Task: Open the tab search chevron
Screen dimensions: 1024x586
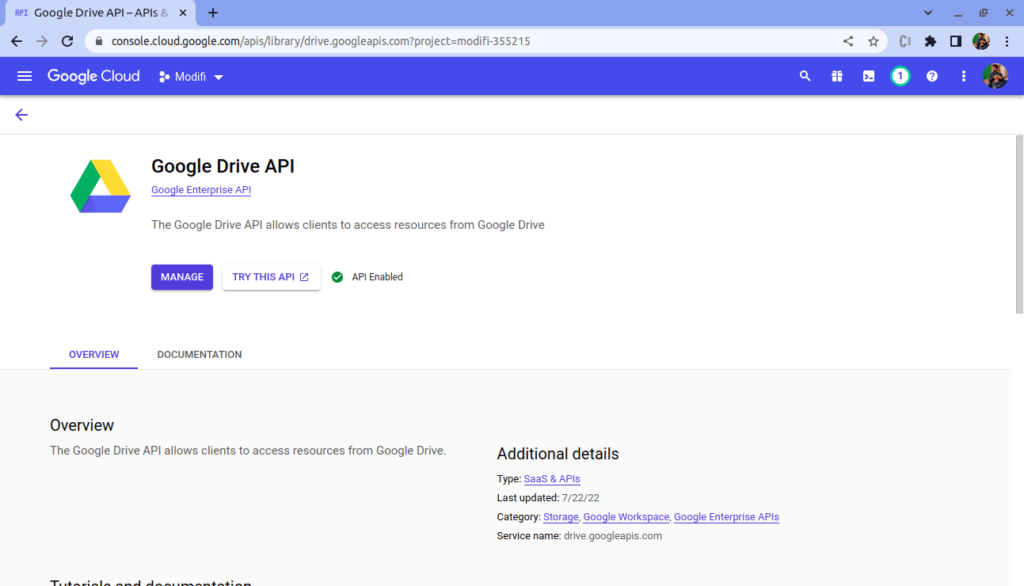Action: (928, 13)
